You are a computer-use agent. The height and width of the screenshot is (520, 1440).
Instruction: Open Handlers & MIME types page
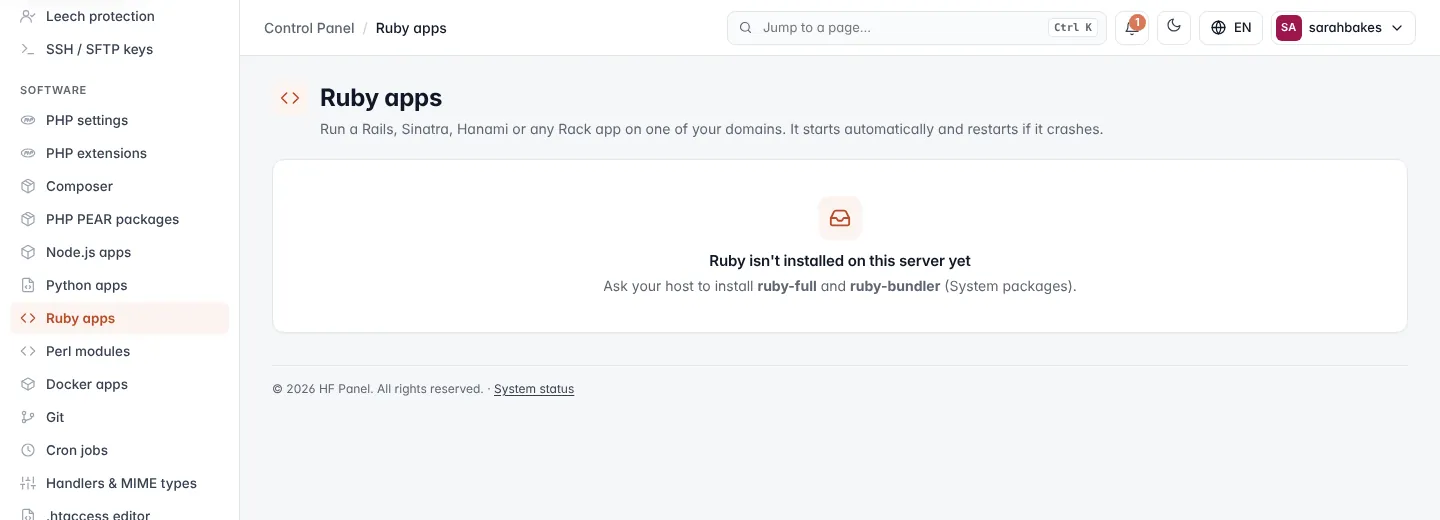coord(121,483)
